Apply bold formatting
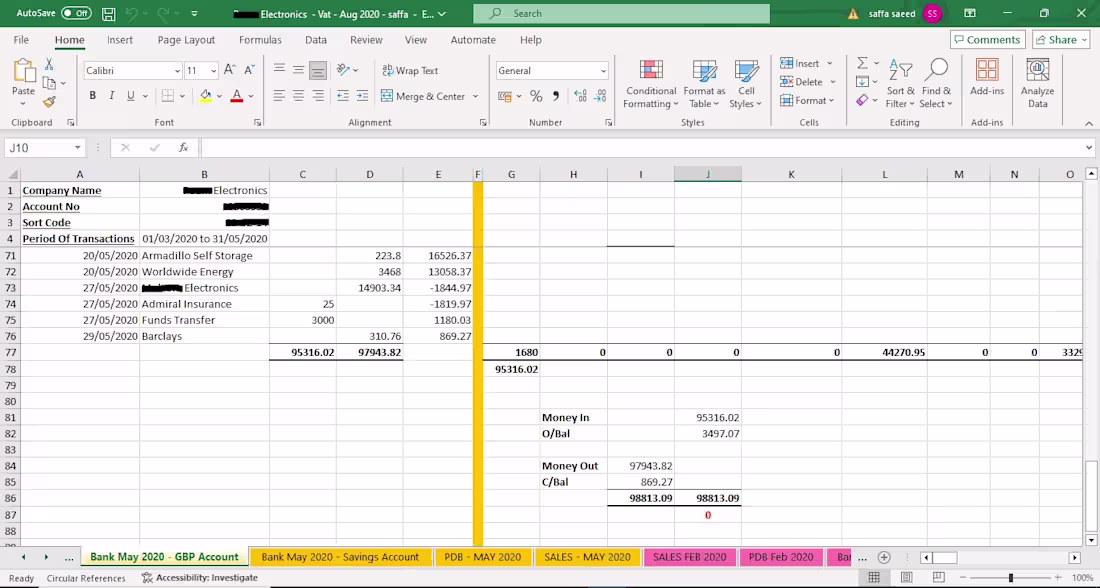The image size is (1100, 588). [x=91, y=95]
